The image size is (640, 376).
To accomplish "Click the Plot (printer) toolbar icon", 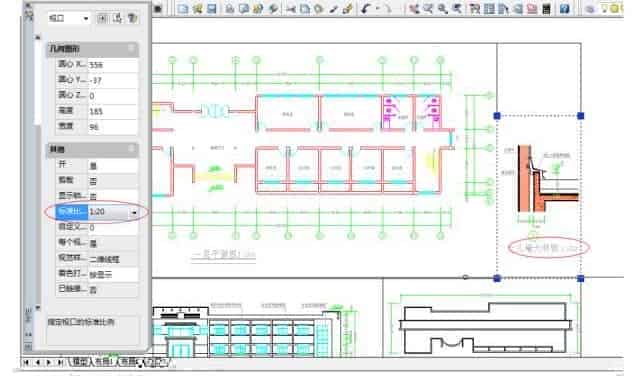I will coord(230,8).
